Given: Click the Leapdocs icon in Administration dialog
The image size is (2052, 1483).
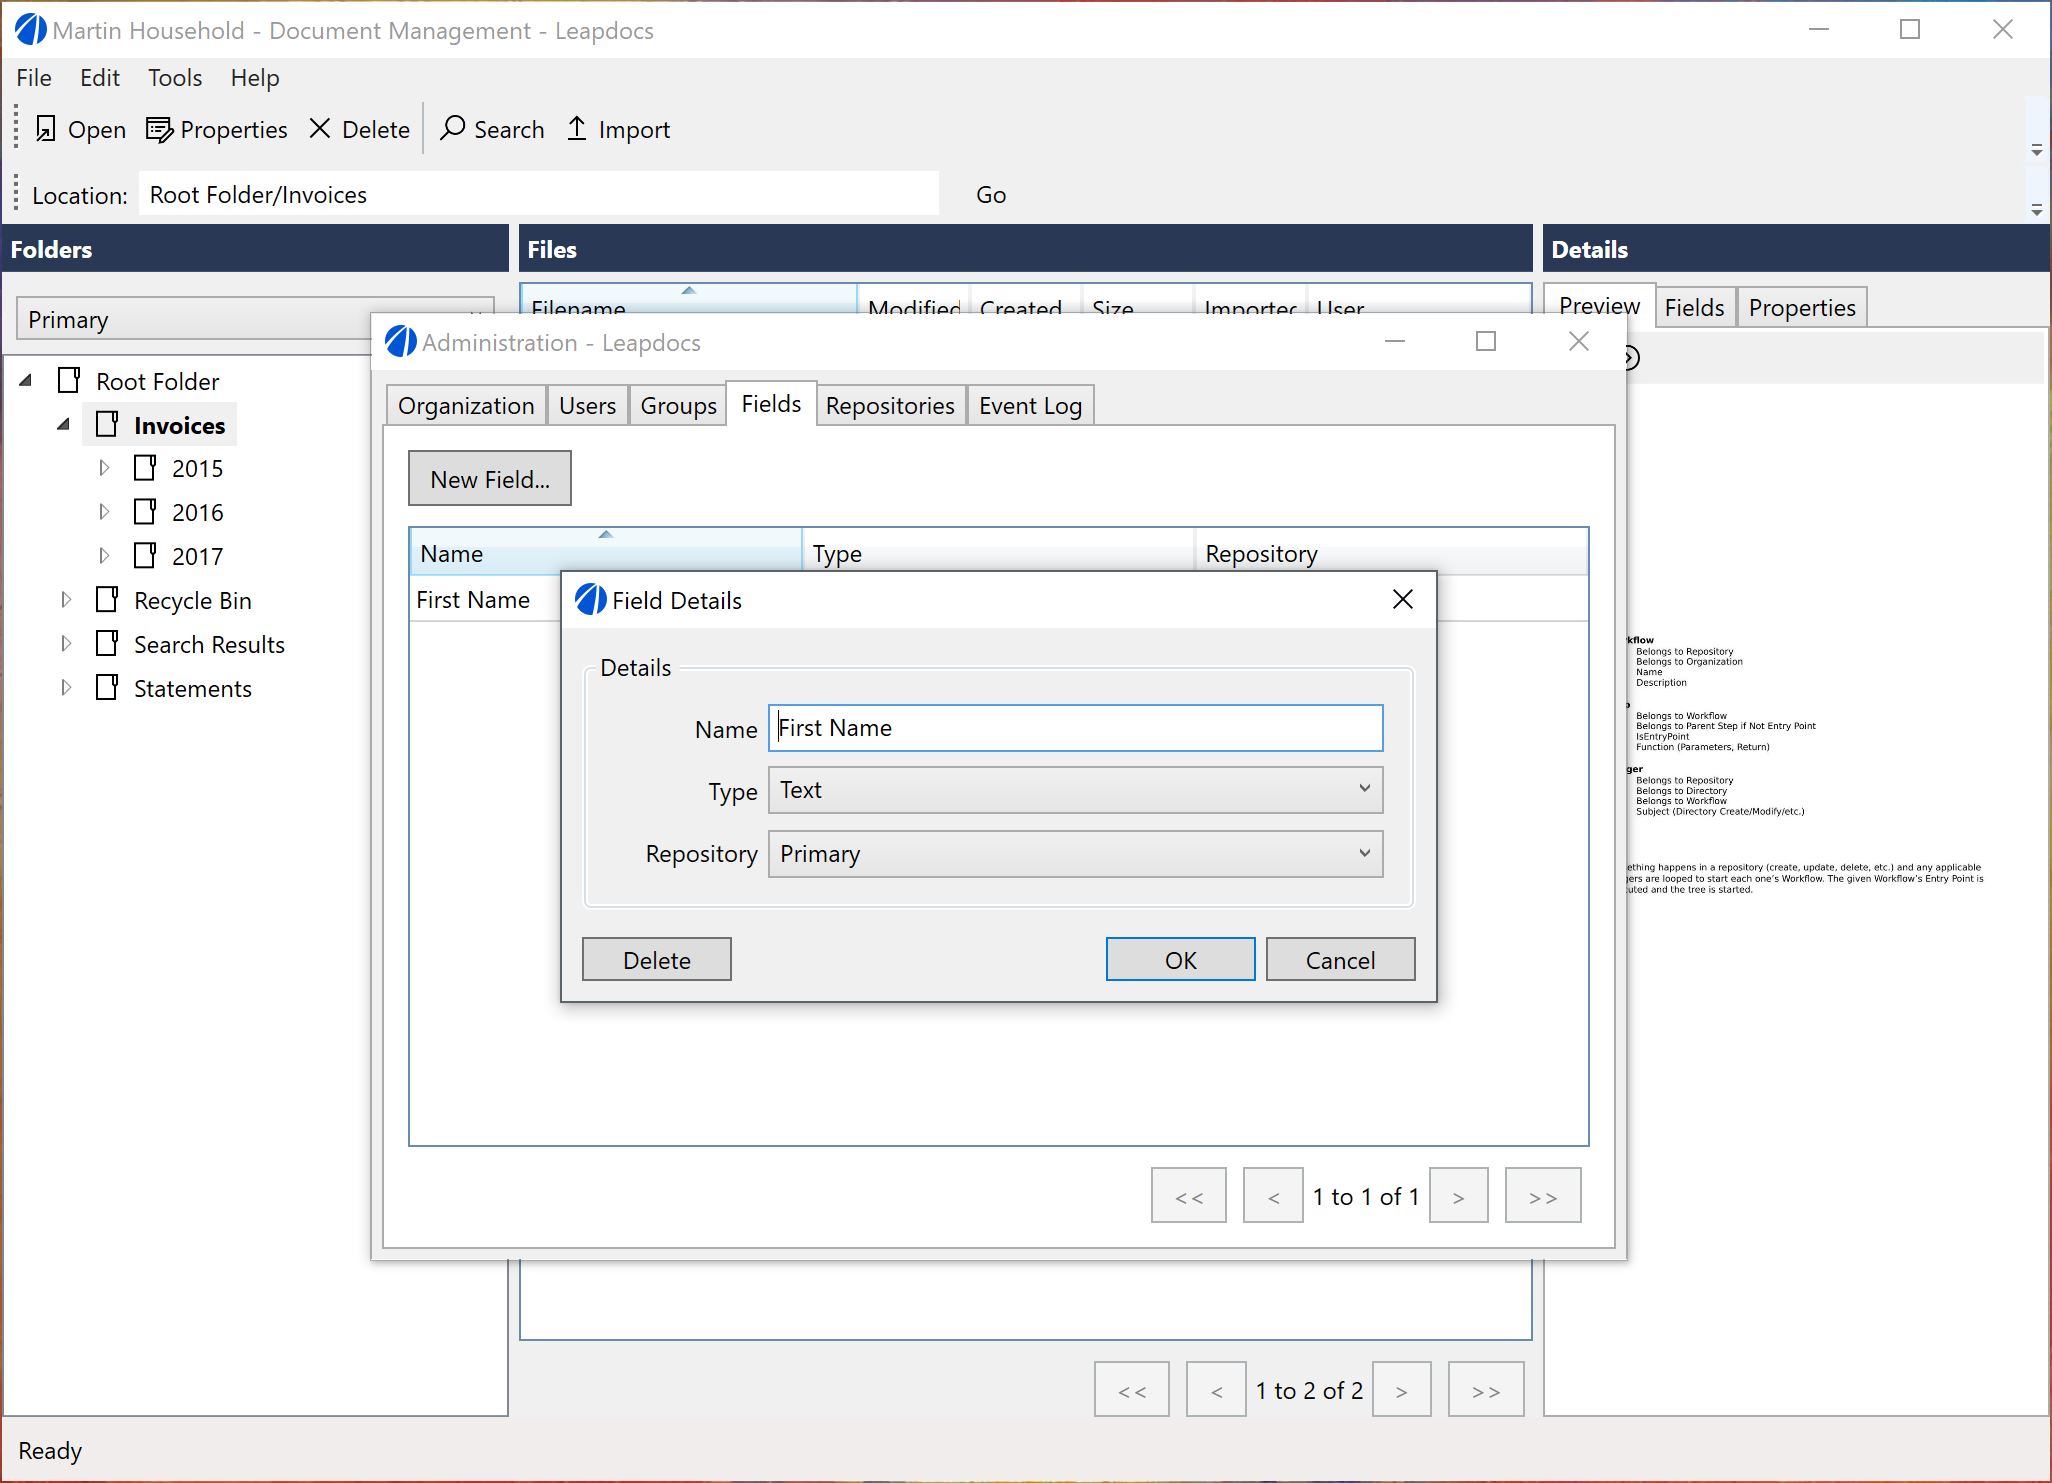Looking at the screenshot, I should [x=401, y=341].
